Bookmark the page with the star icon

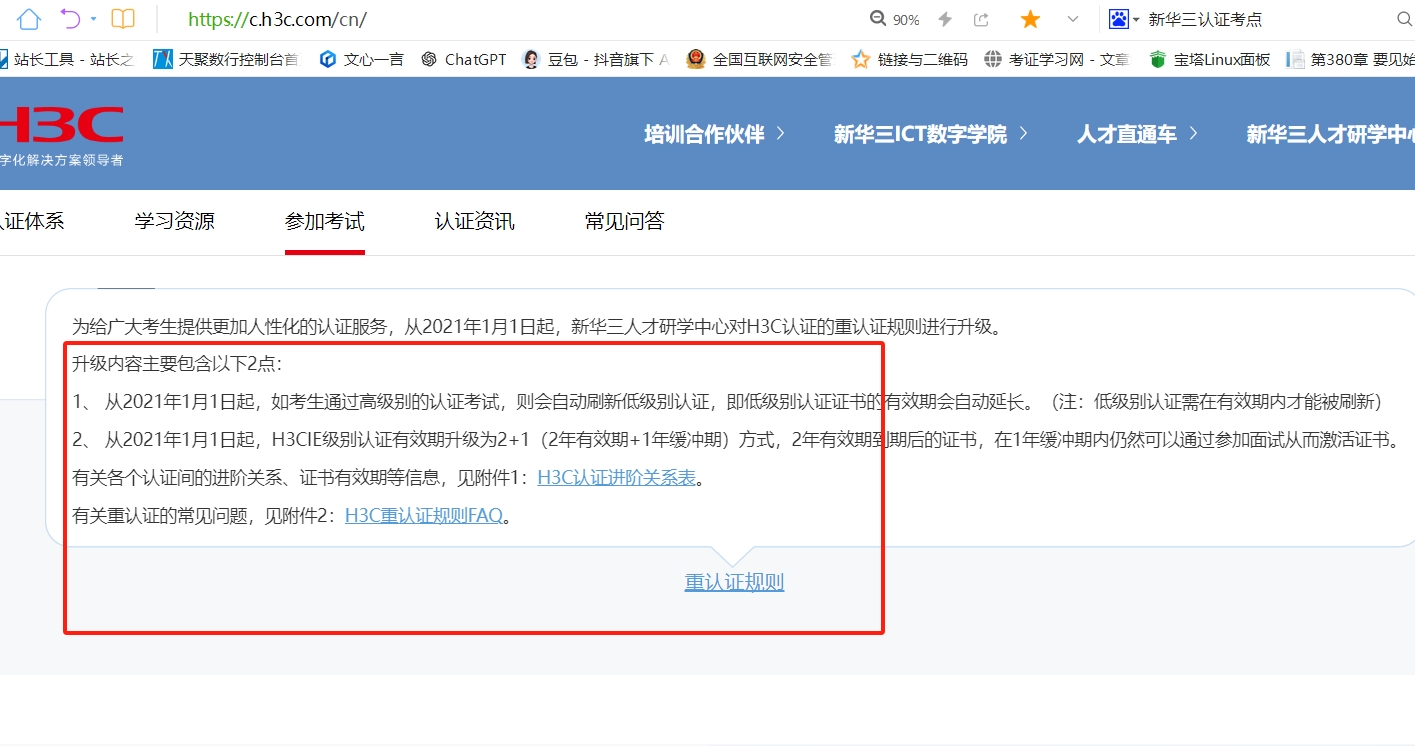[x=1030, y=19]
